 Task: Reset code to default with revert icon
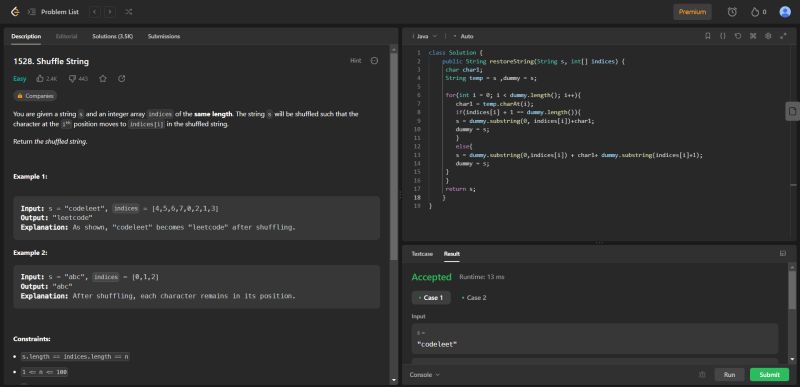738,36
